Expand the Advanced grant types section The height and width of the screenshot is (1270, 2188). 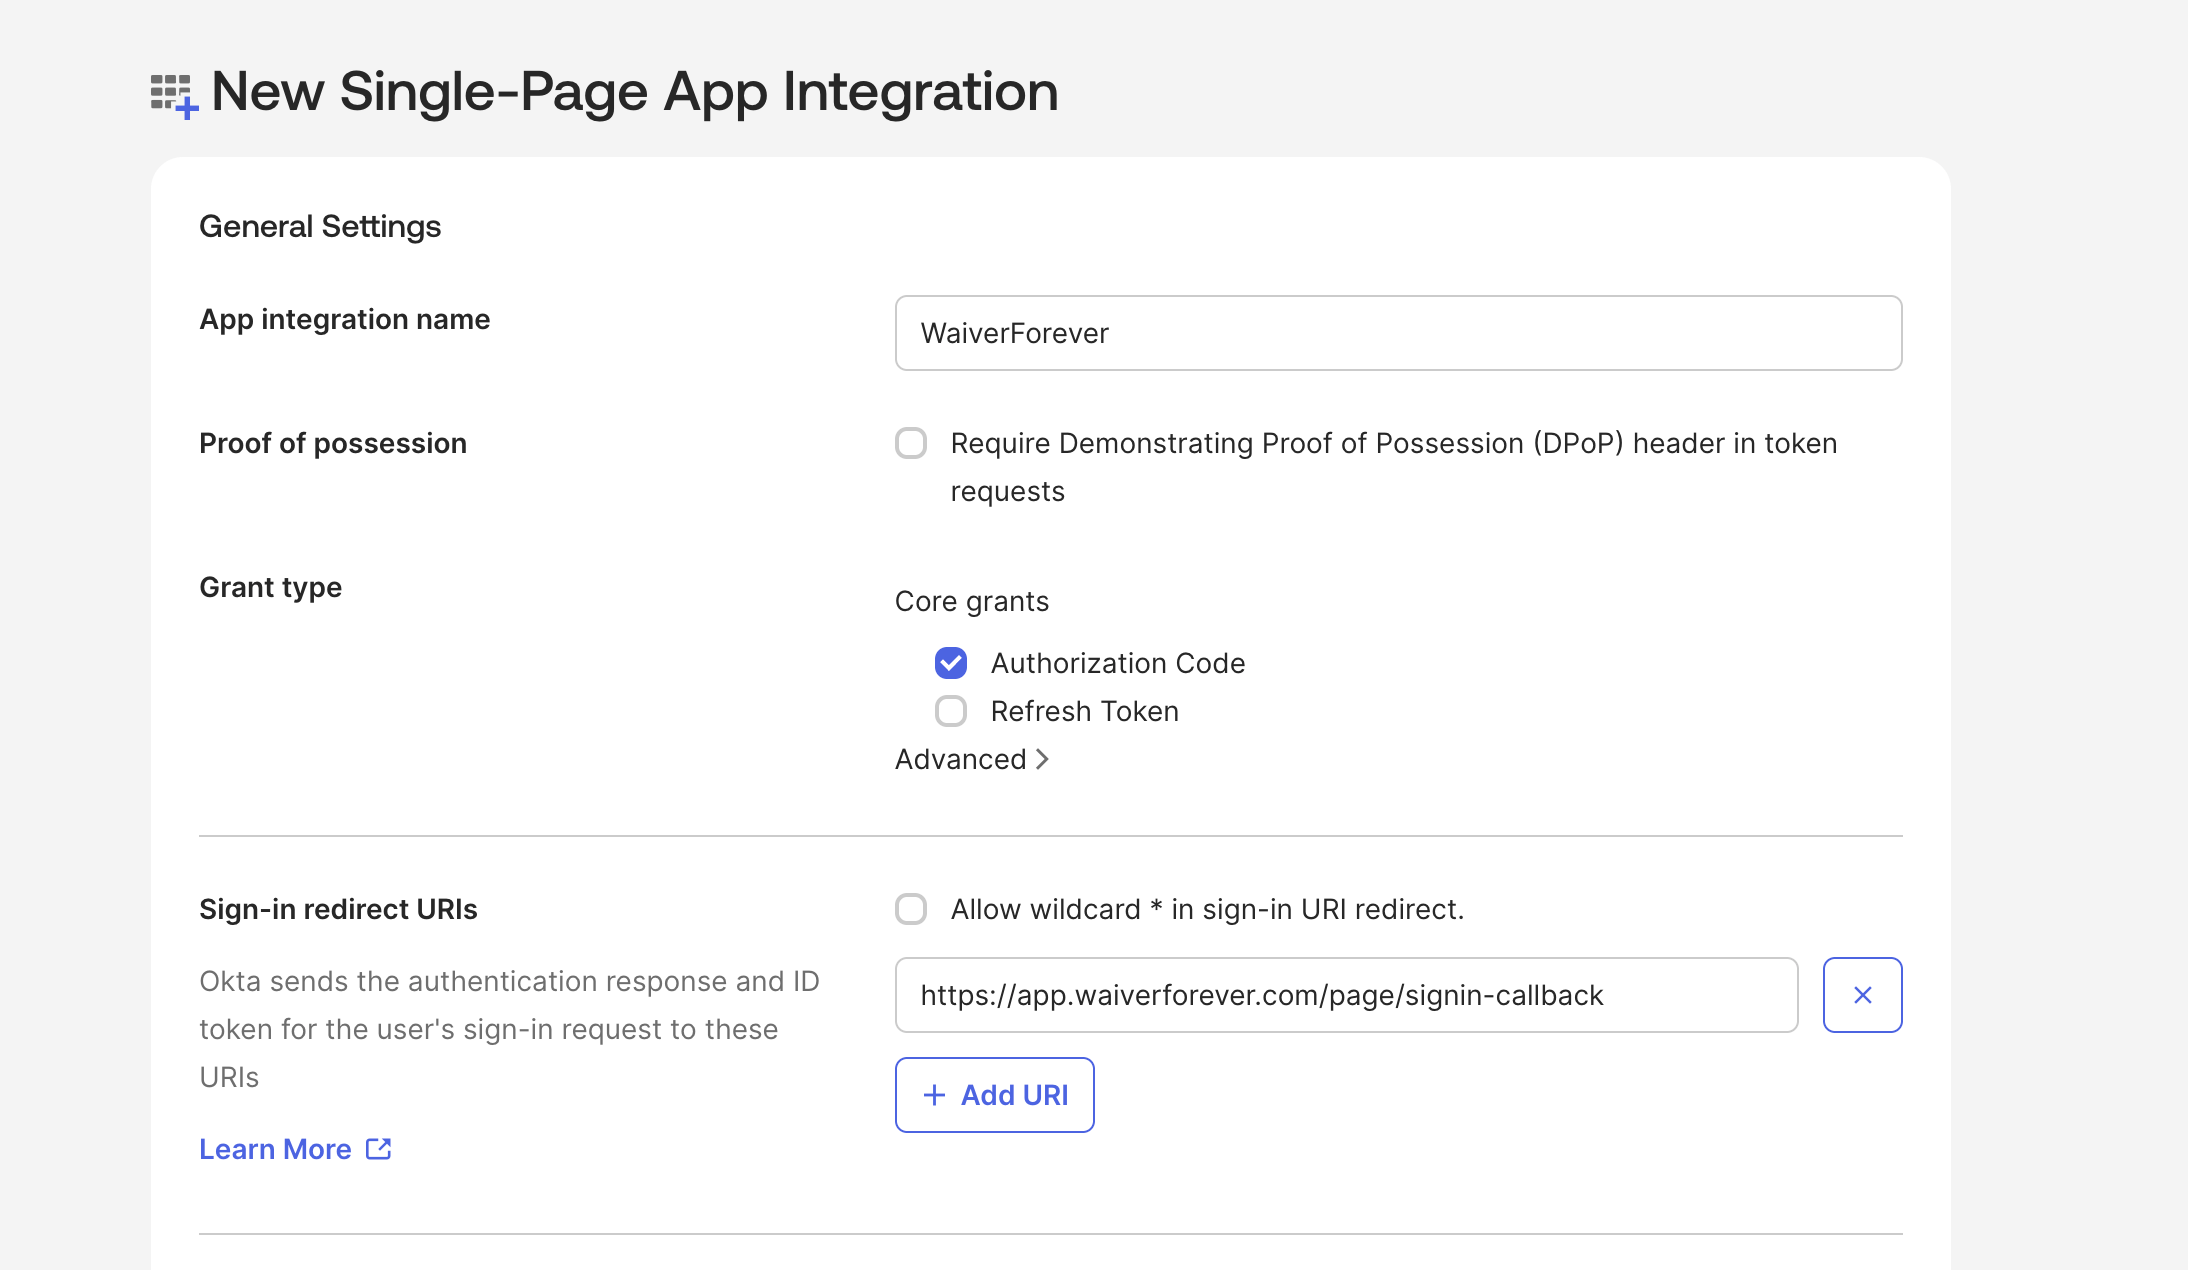tap(962, 759)
